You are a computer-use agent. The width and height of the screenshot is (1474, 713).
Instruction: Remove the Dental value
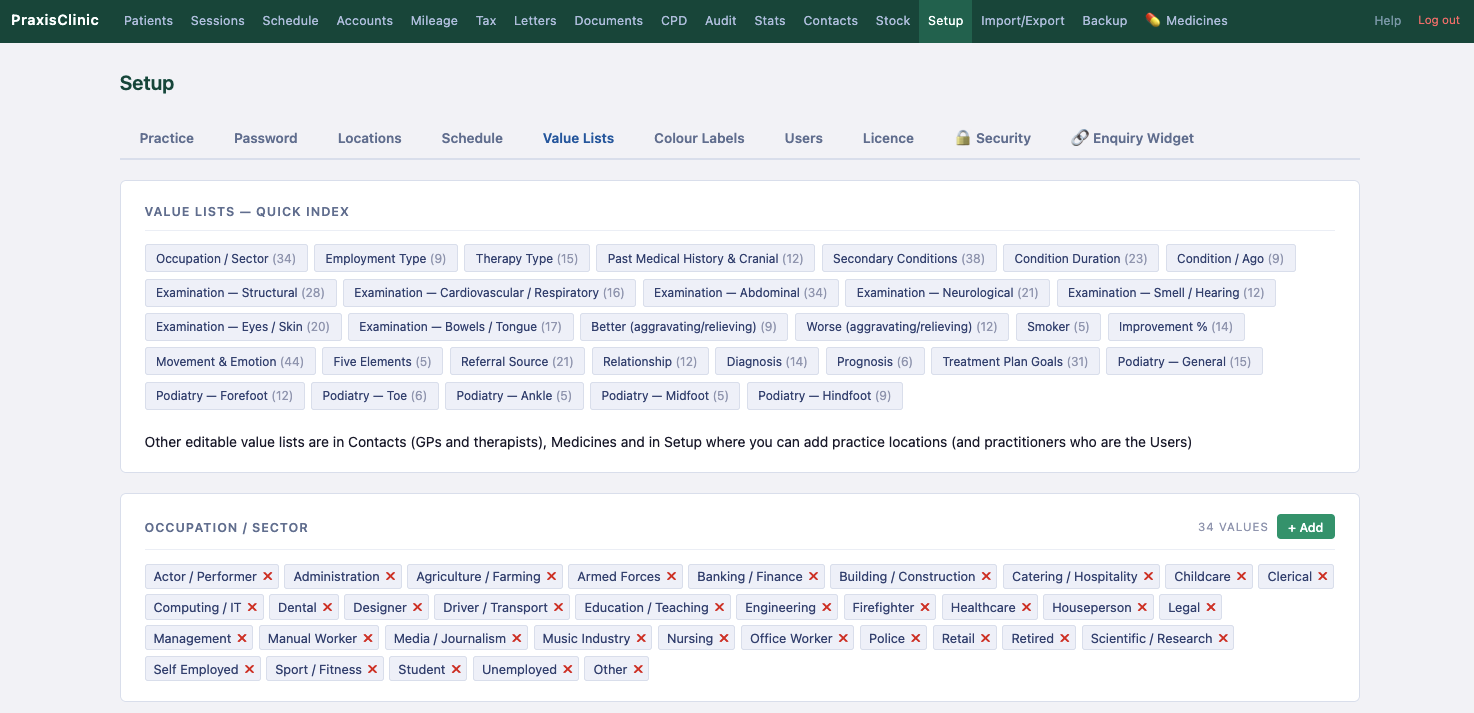(327, 608)
